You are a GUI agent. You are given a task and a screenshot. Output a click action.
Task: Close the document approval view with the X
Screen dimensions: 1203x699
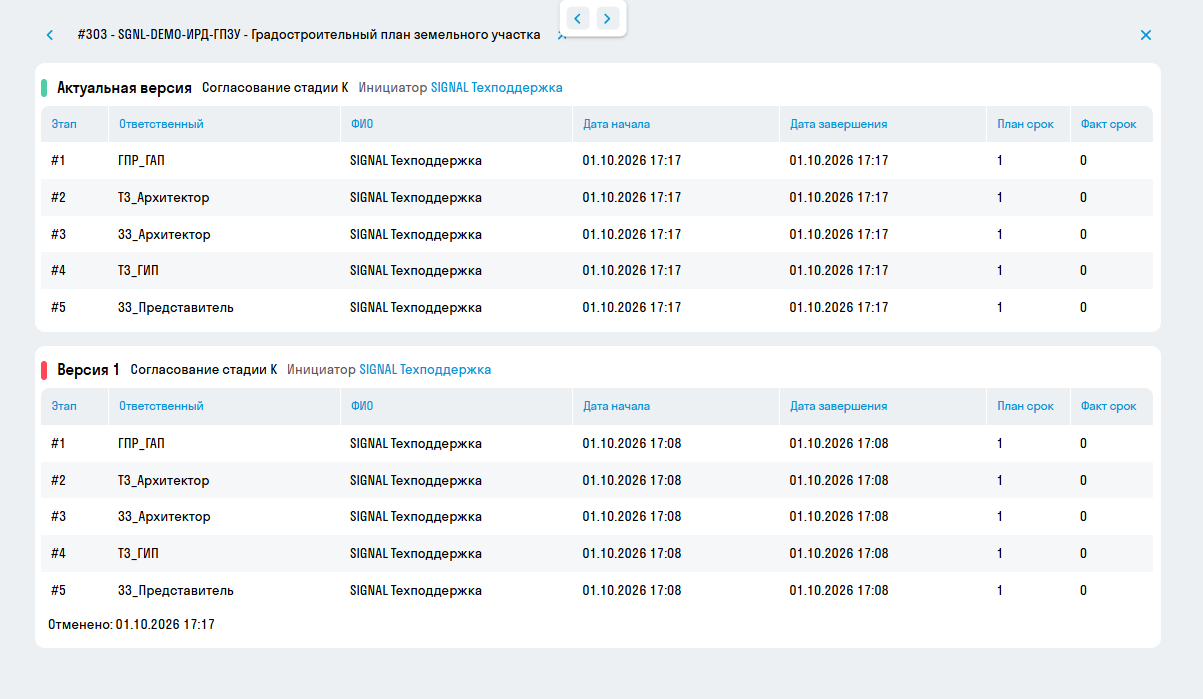click(x=1146, y=35)
